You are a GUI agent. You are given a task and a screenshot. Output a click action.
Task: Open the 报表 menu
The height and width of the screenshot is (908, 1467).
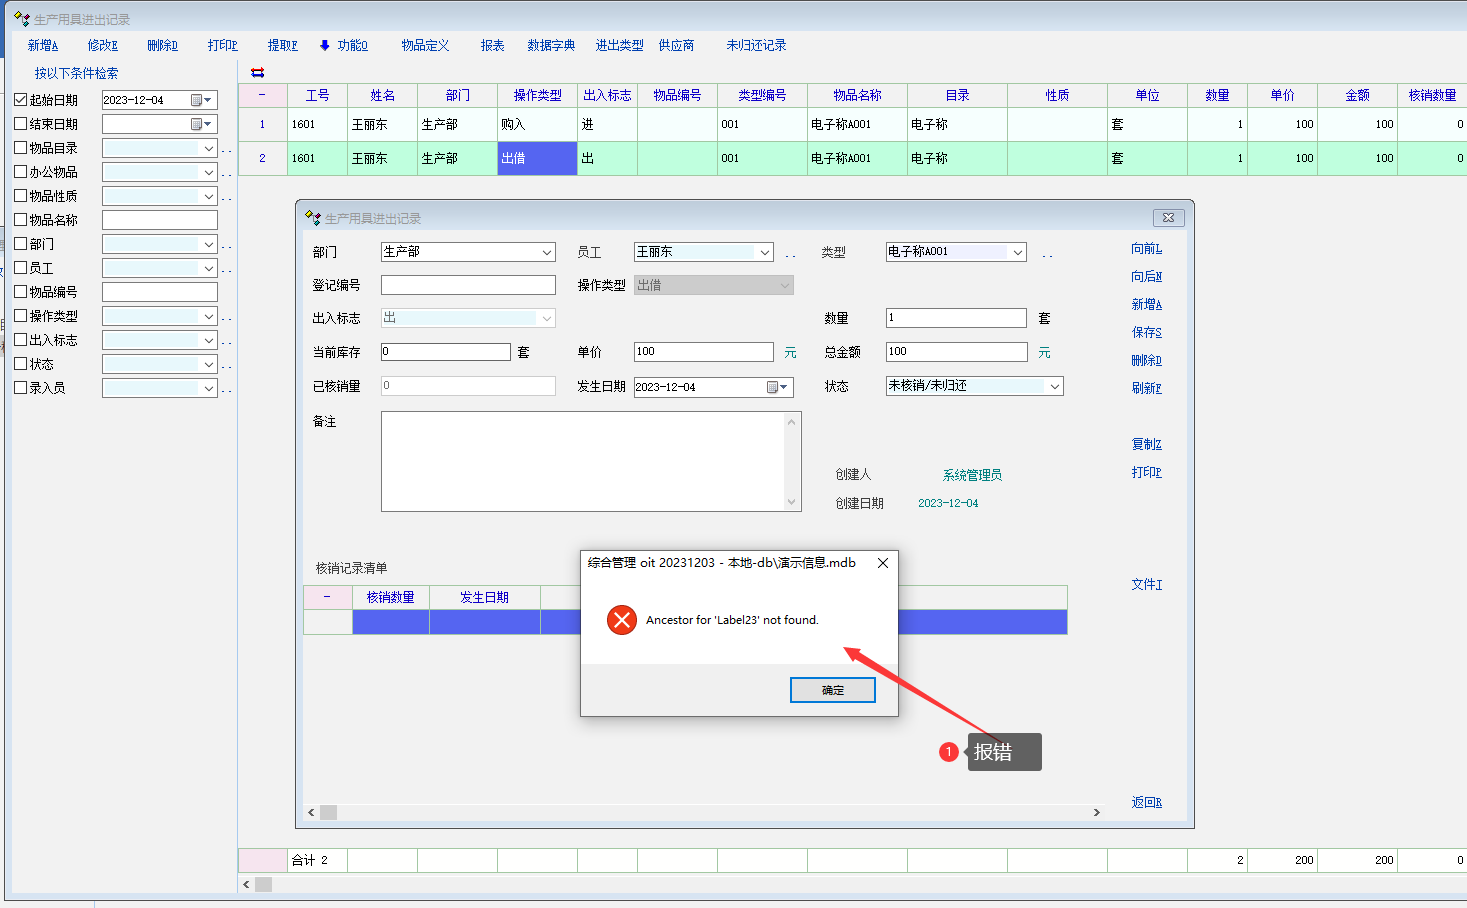point(492,45)
